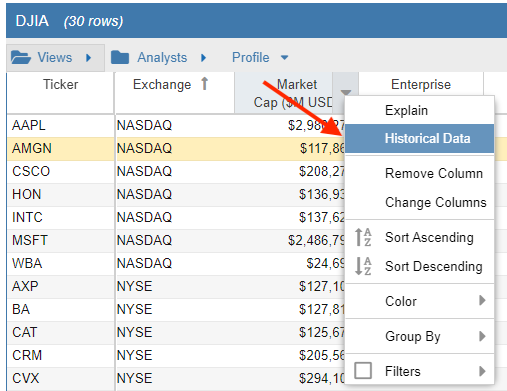Select the MSFT ticker row
507x391 pixels.
(x=176, y=240)
